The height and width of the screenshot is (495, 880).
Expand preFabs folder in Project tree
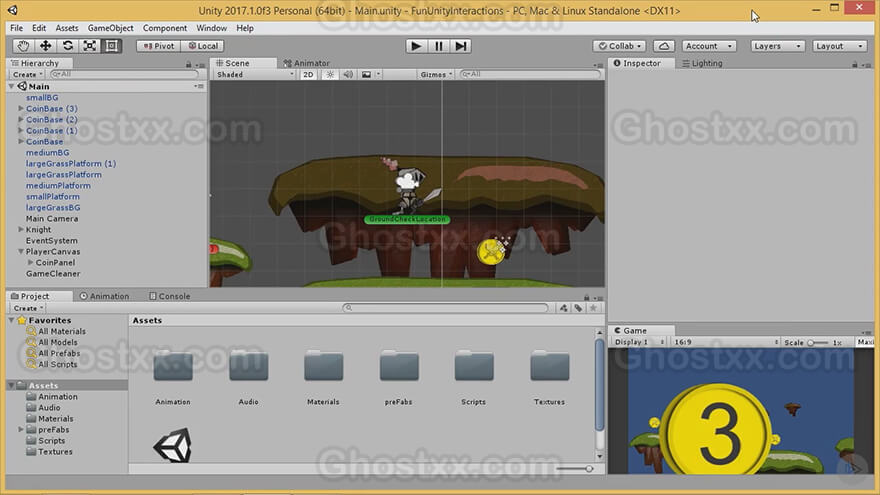pos(21,429)
